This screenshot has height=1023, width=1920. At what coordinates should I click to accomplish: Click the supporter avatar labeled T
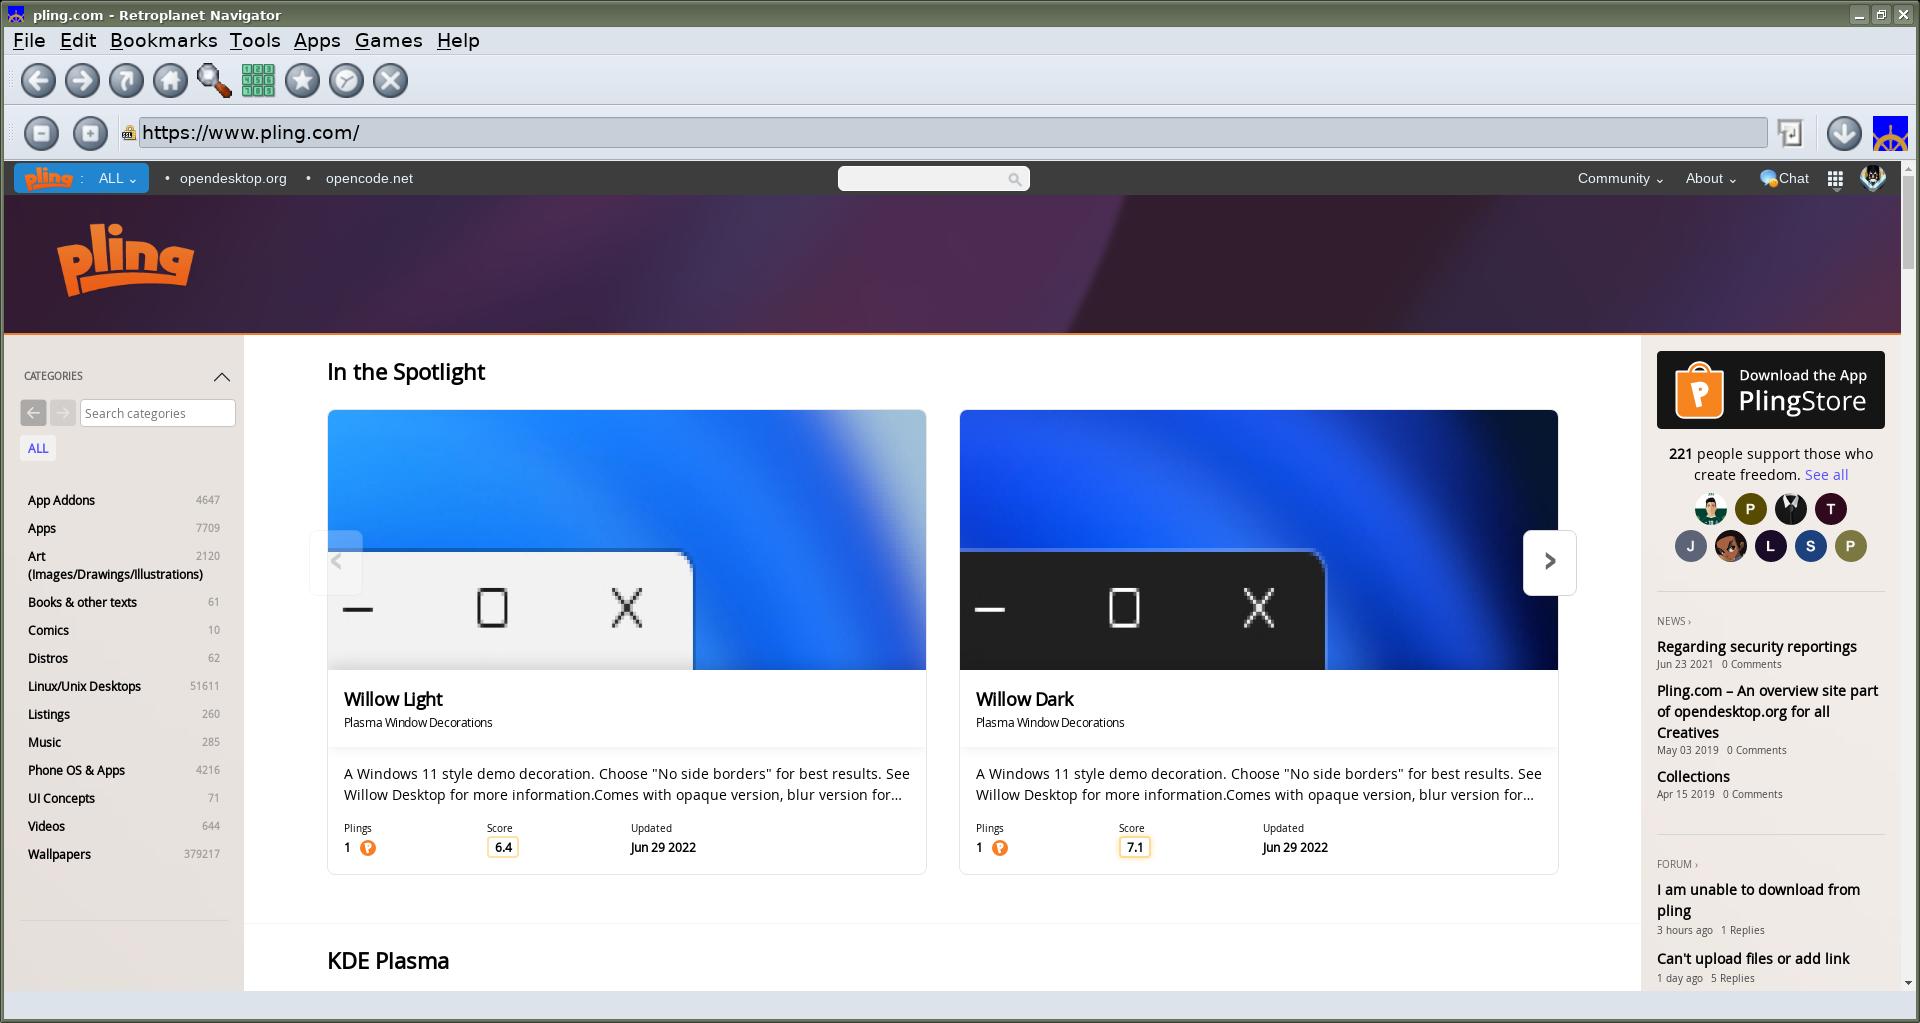pos(1830,509)
